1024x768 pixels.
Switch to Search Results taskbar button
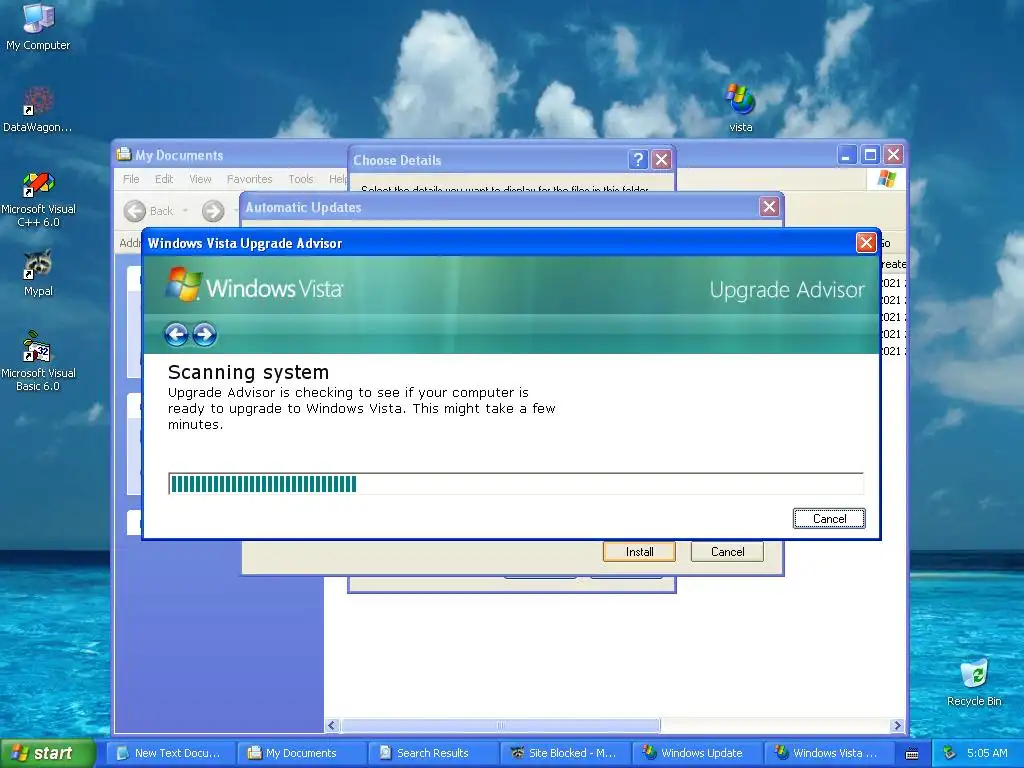432,753
